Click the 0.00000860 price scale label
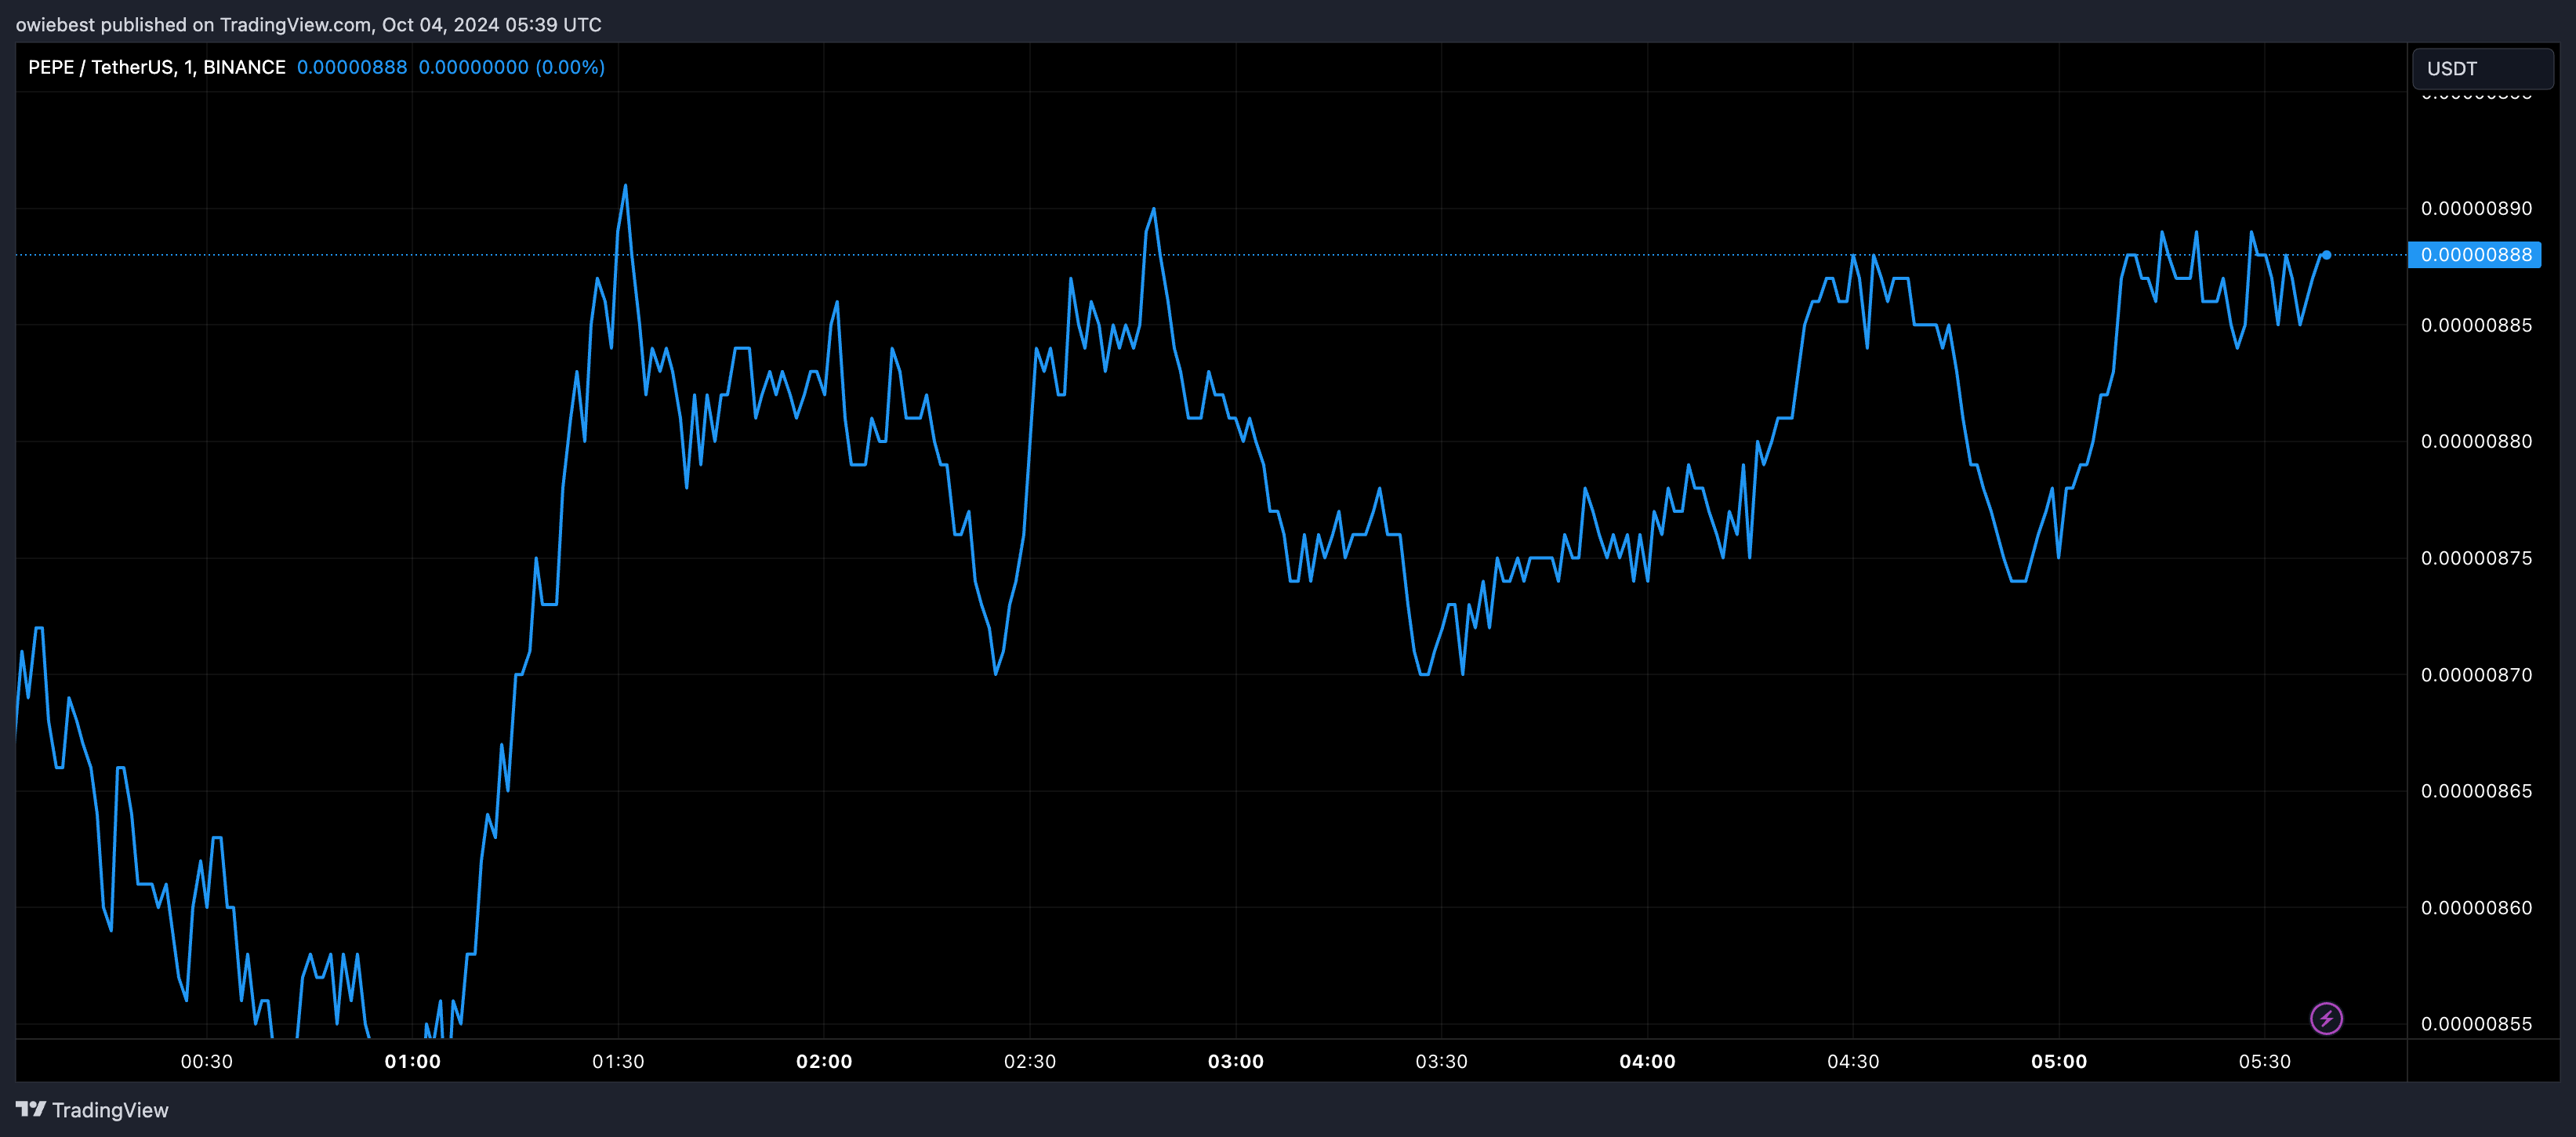Screen dimensions: 2576x1137 (2476, 908)
